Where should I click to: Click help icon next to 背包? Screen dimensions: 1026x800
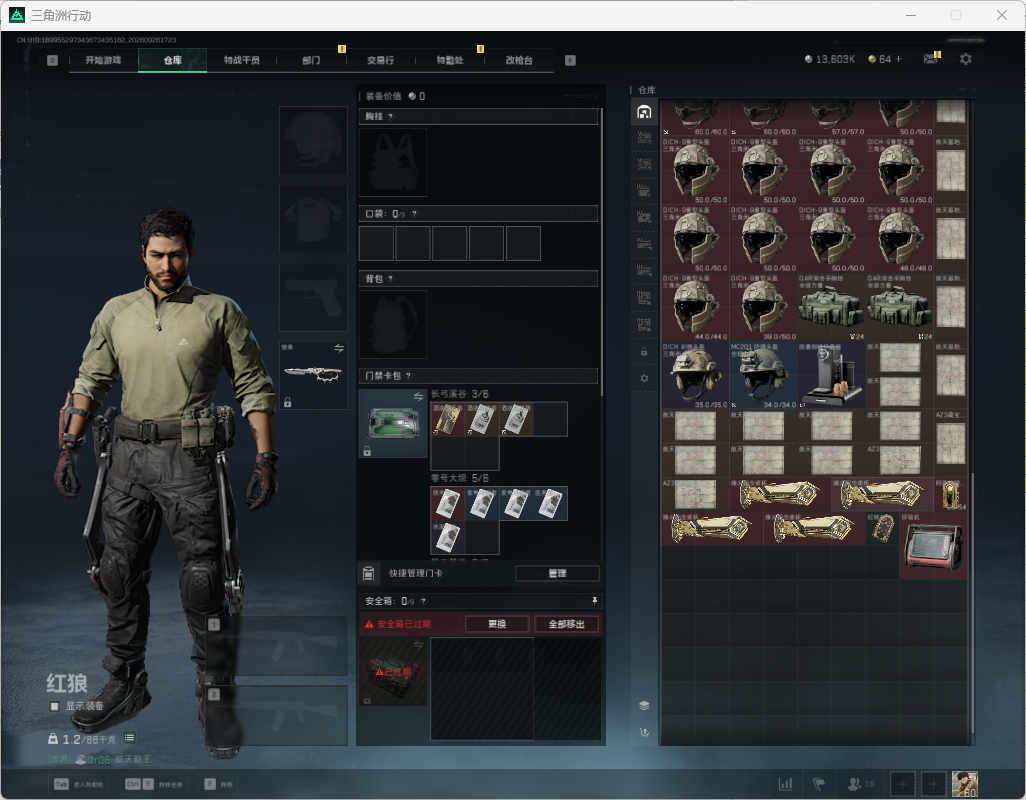391,279
